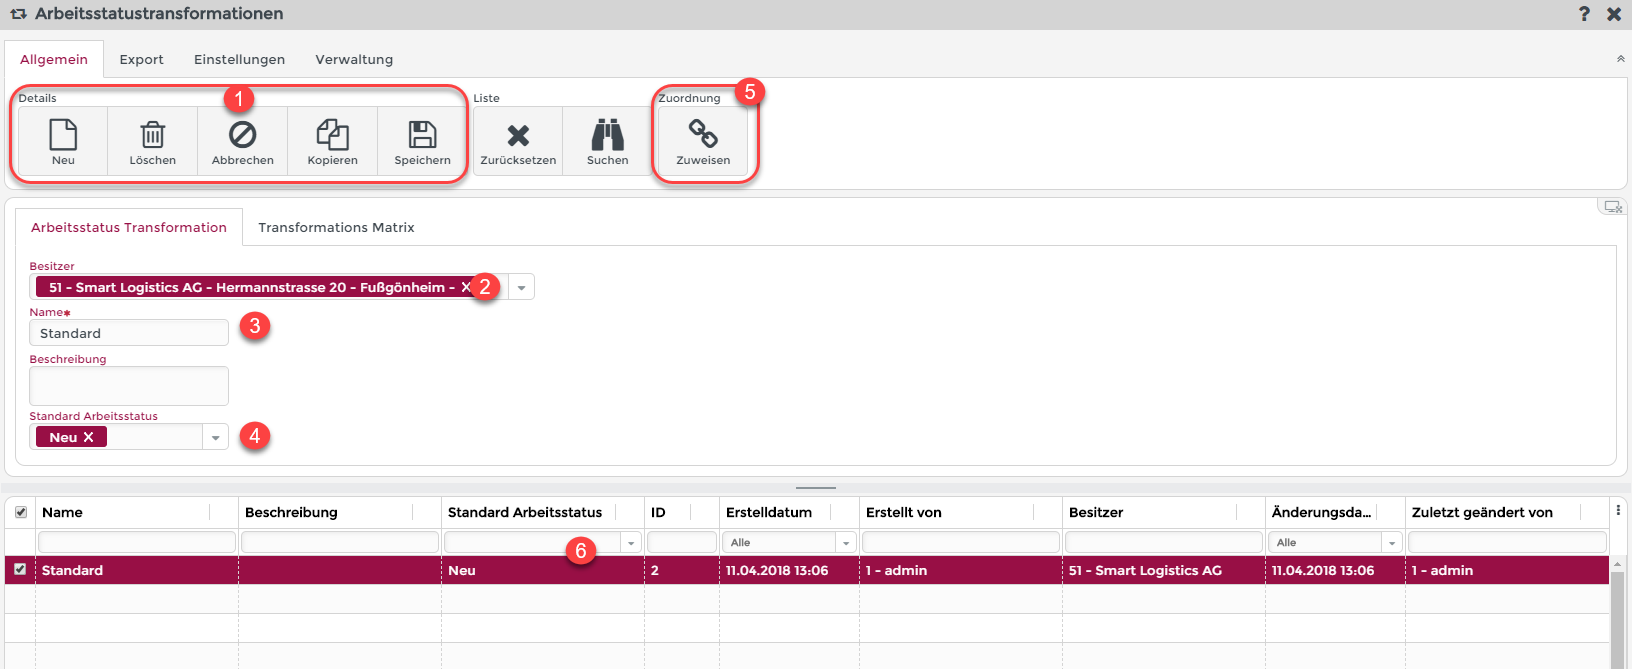Click the Kopieren copy icon
Image resolution: width=1632 pixels, height=669 pixels.
pyautogui.click(x=332, y=135)
